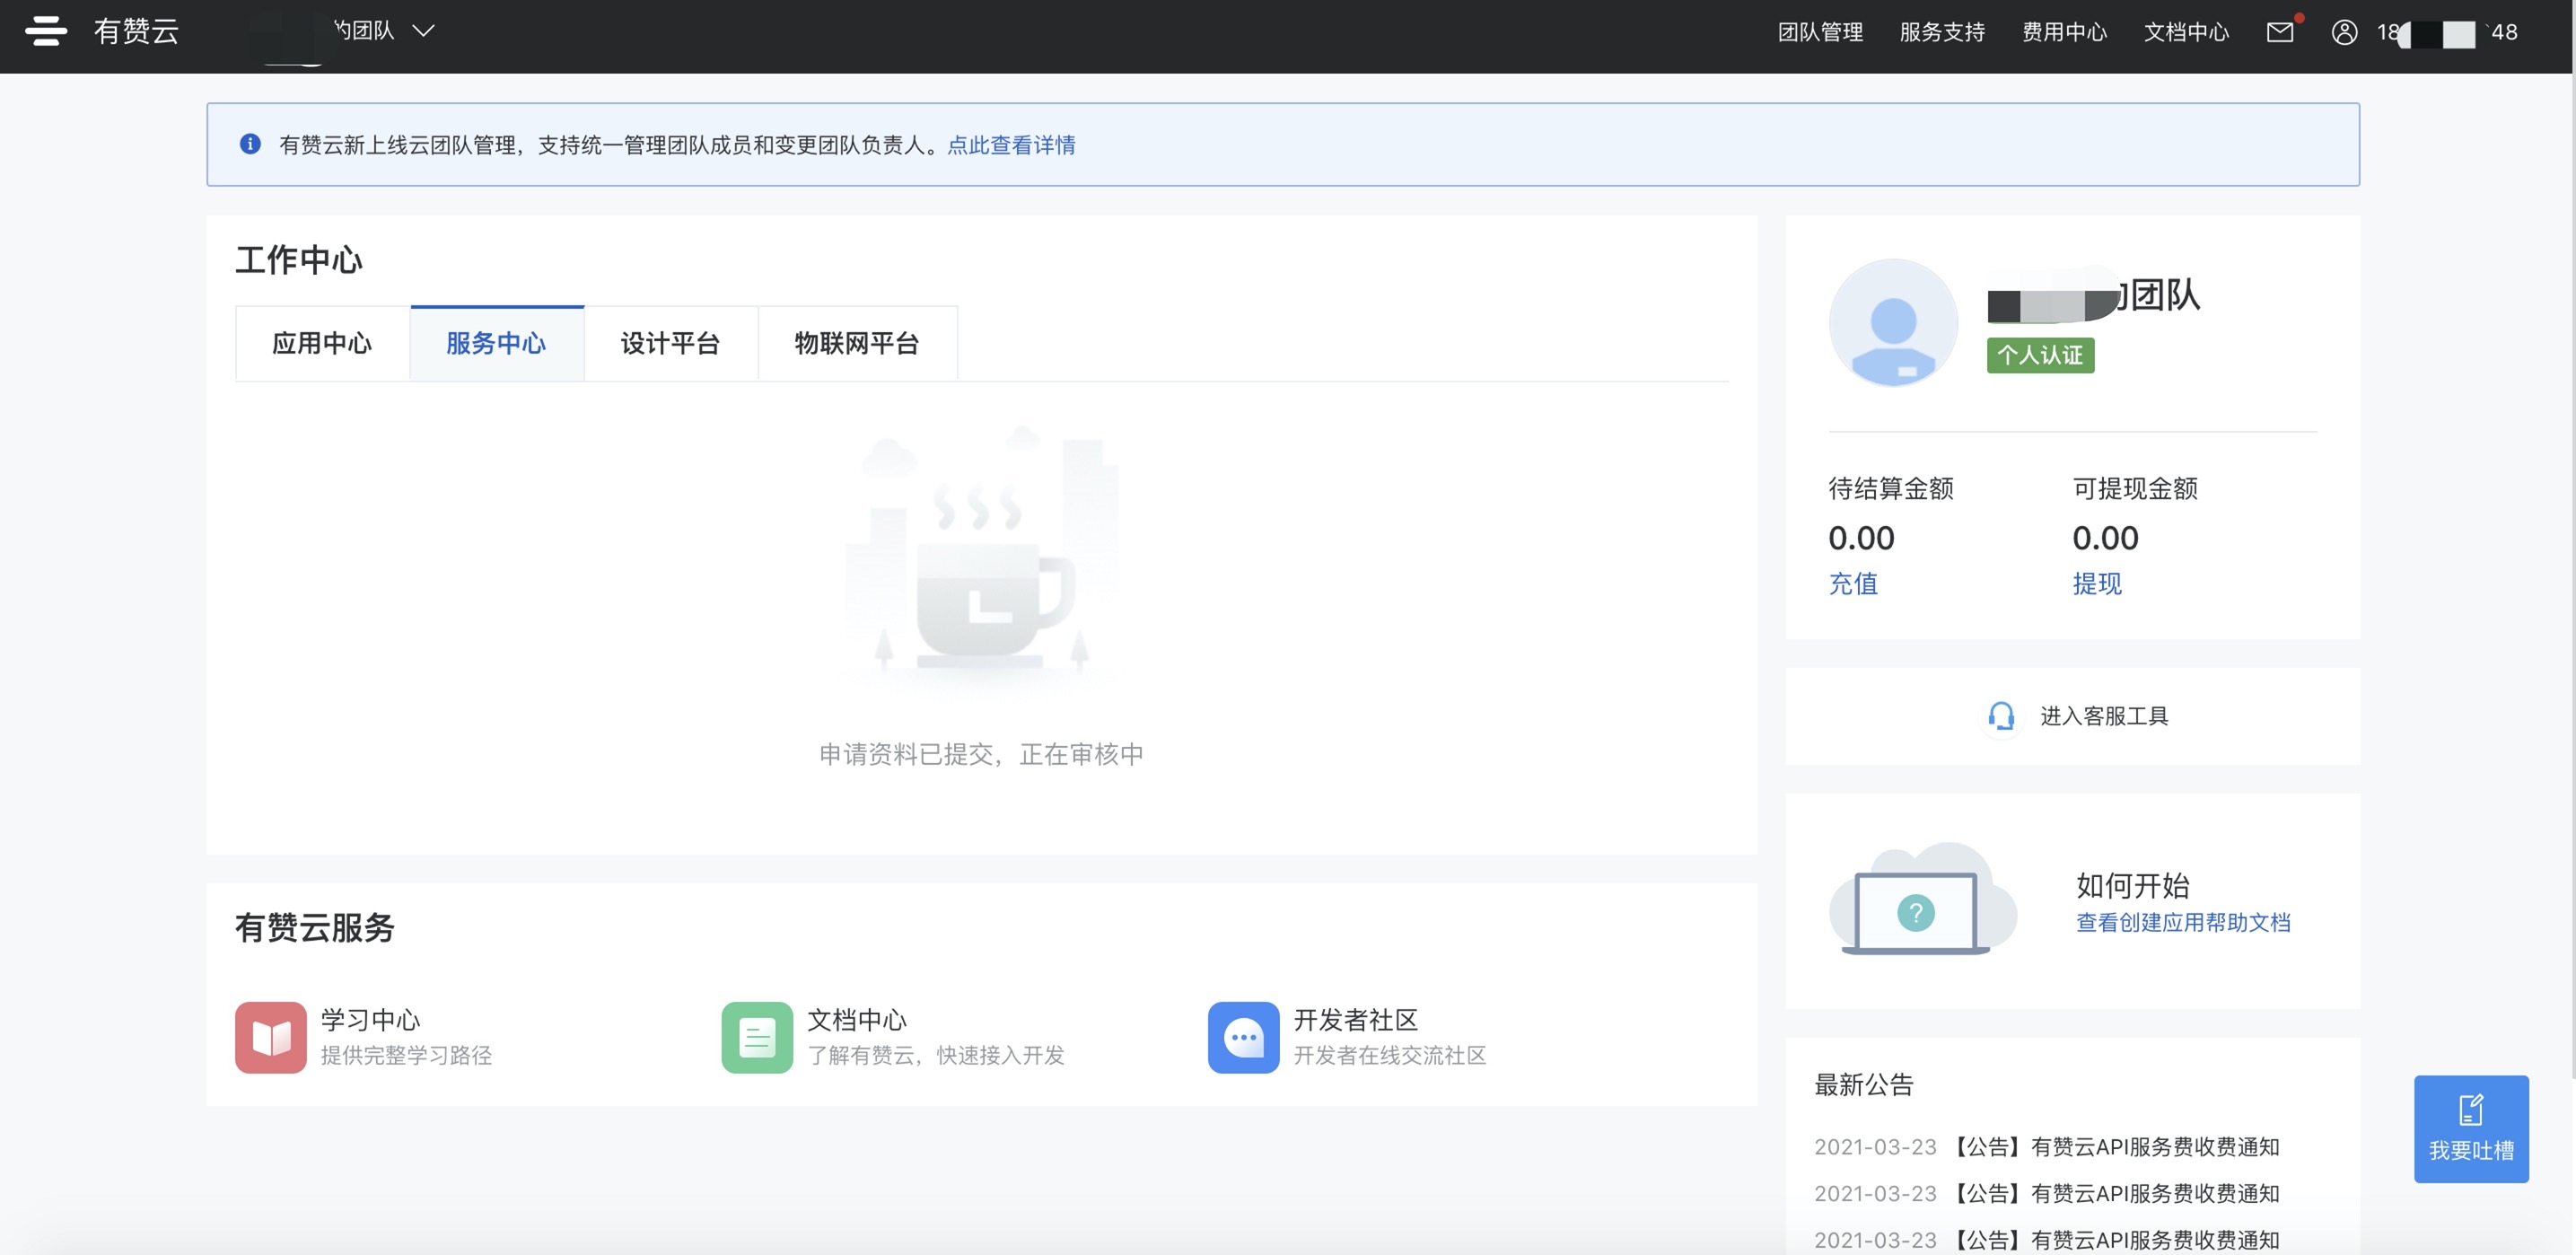This screenshot has height=1255, width=2576.
Task: Click the 我要吐槽 feedback button
Action: pyautogui.click(x=2471, y=1129)
